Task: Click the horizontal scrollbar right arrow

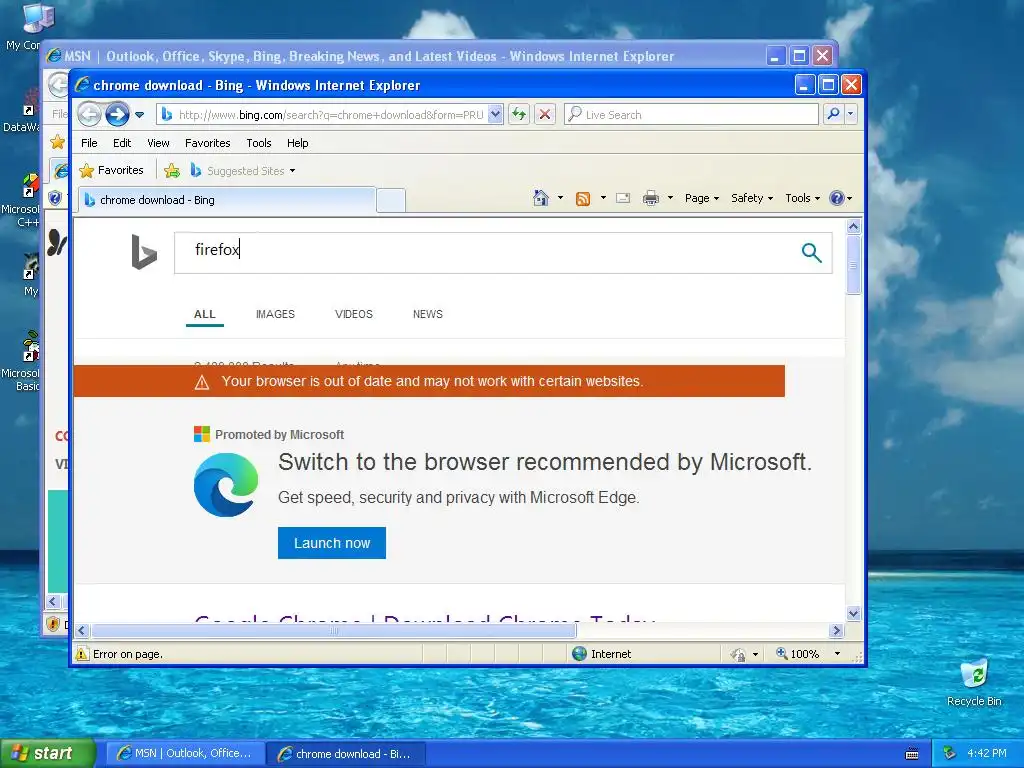Action: pos(837,631)
